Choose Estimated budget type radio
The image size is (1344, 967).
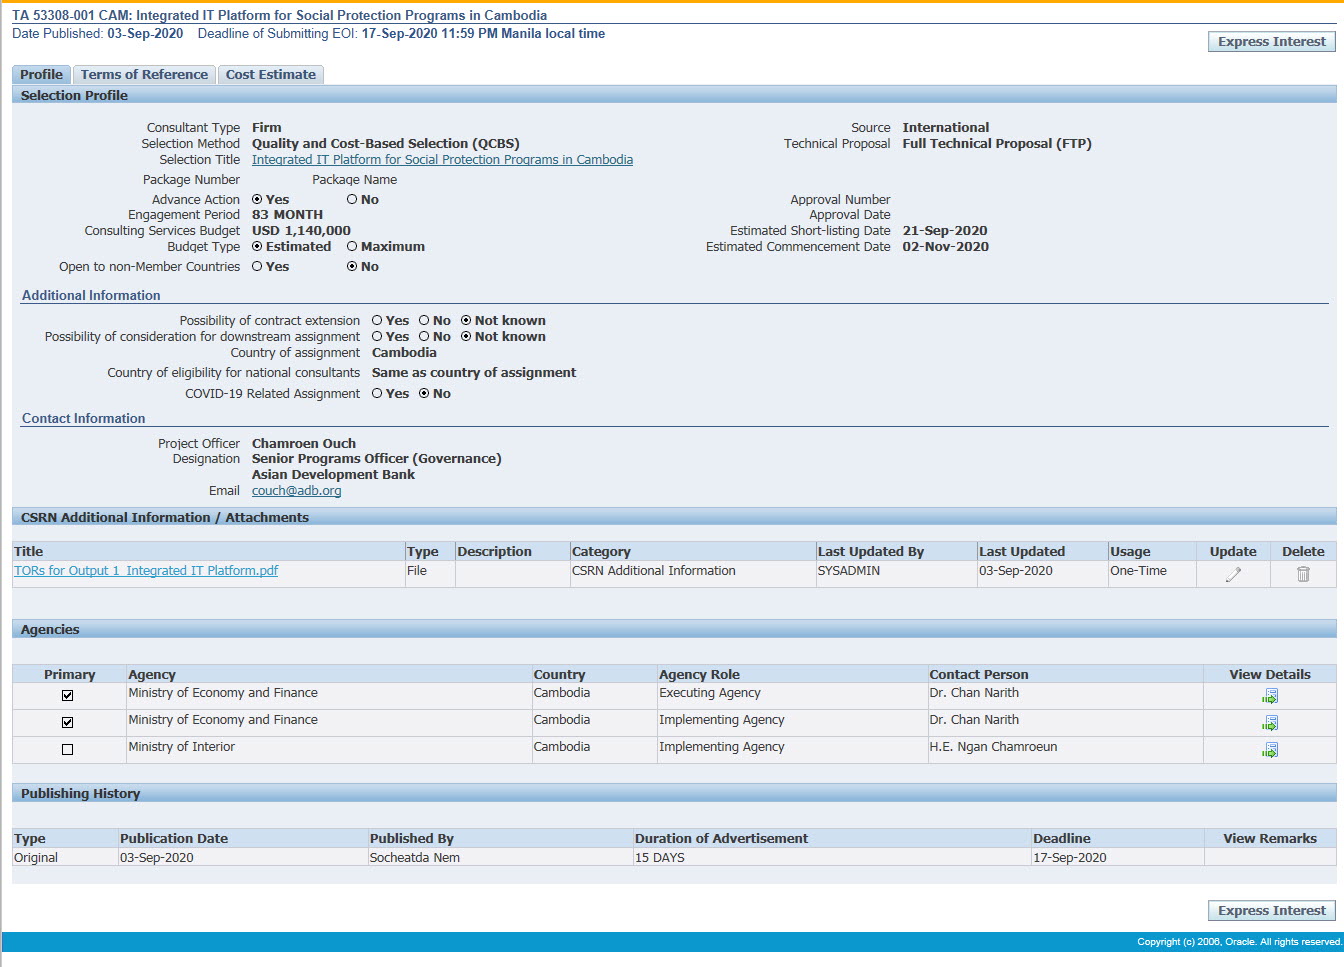(x=257, y=247)
